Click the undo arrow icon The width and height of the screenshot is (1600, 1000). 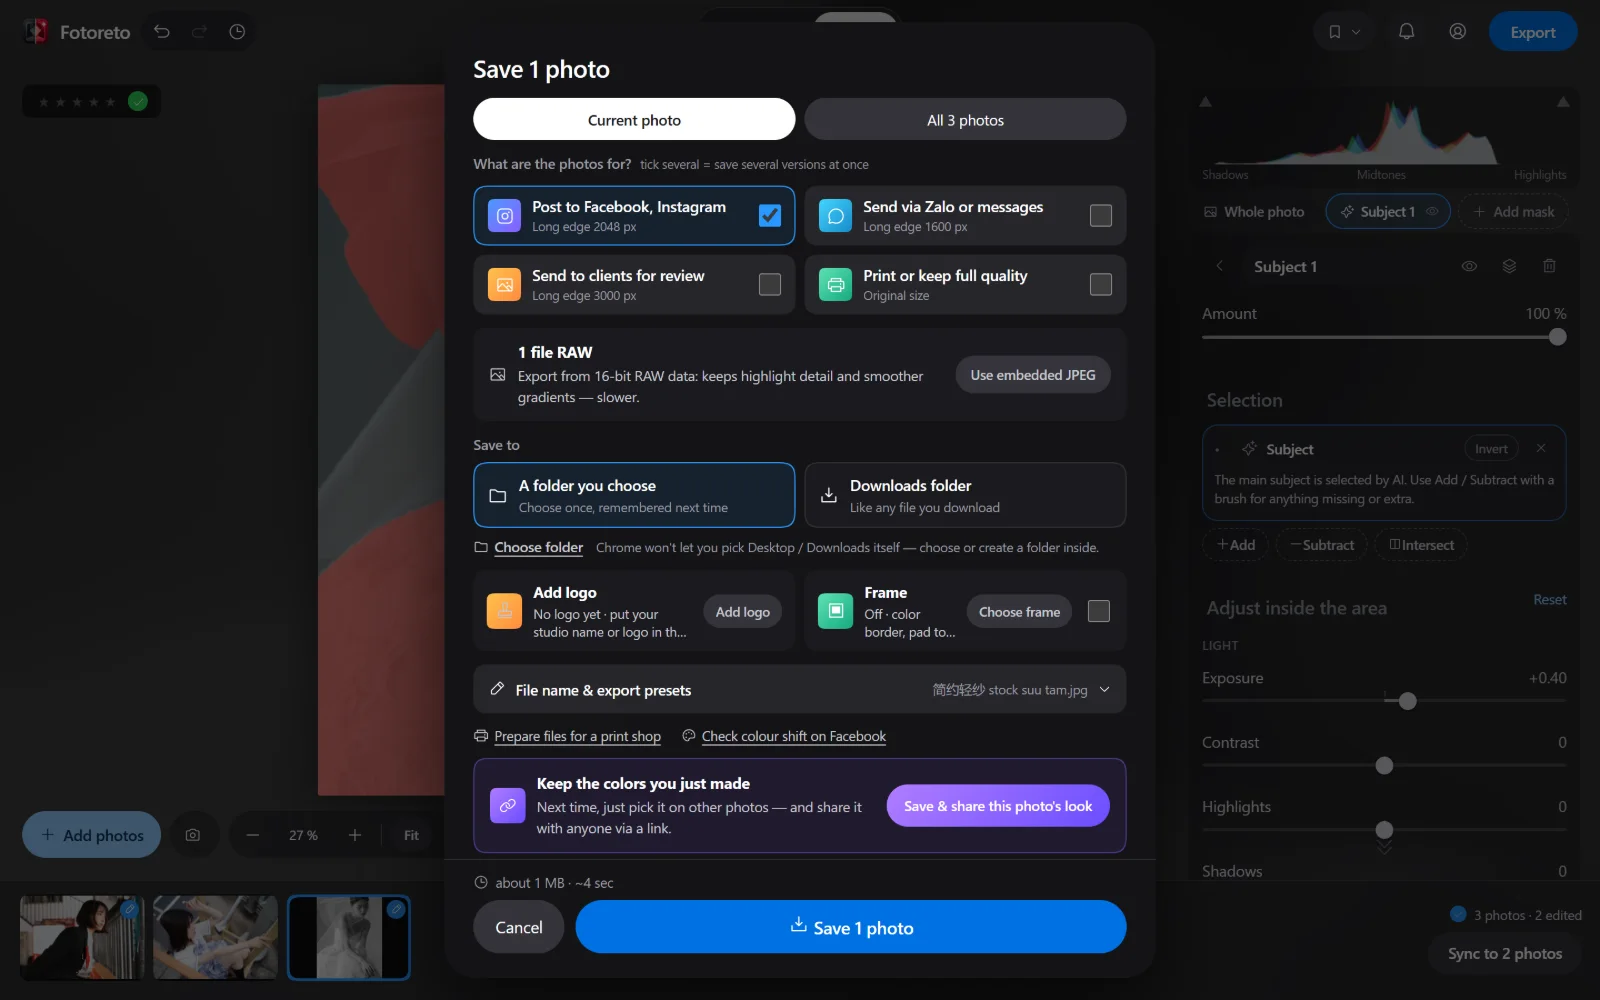click(x=162, y=32)
